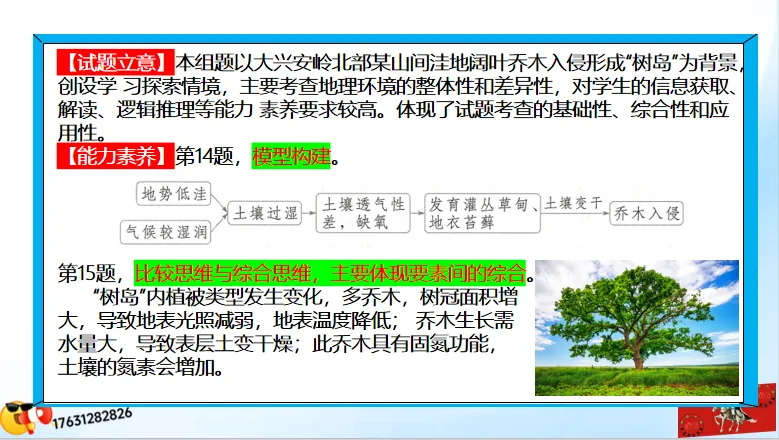The image size is (779, 440).
Task: Click the phone number 17631282826
Action: coord(92,417)
